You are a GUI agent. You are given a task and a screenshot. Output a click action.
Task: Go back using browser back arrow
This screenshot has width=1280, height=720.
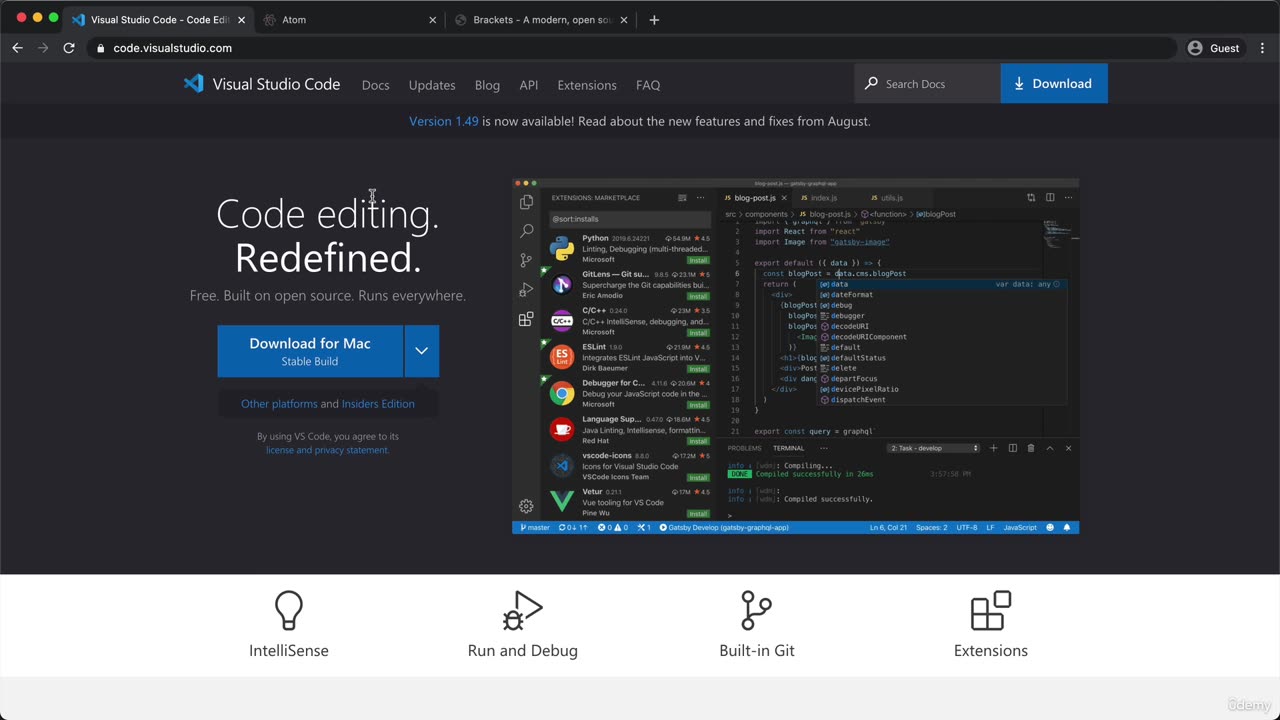17,48
